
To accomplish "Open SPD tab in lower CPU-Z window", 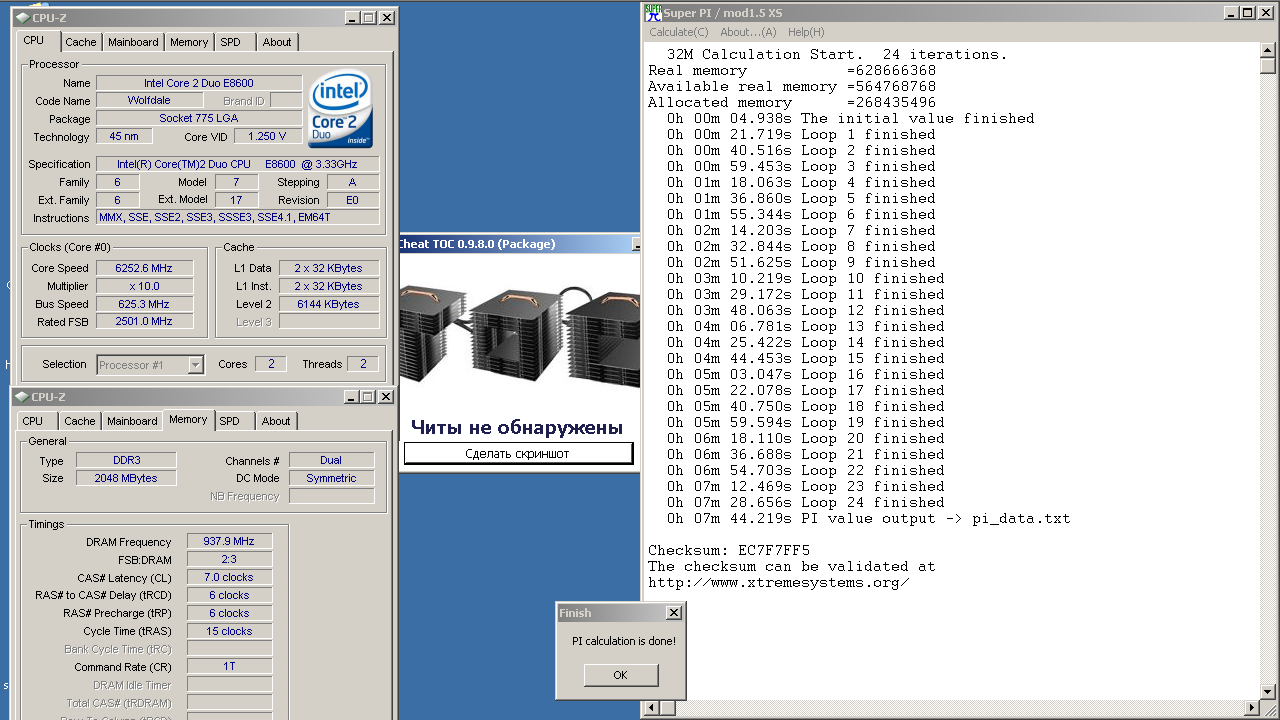I will [229, 421].
